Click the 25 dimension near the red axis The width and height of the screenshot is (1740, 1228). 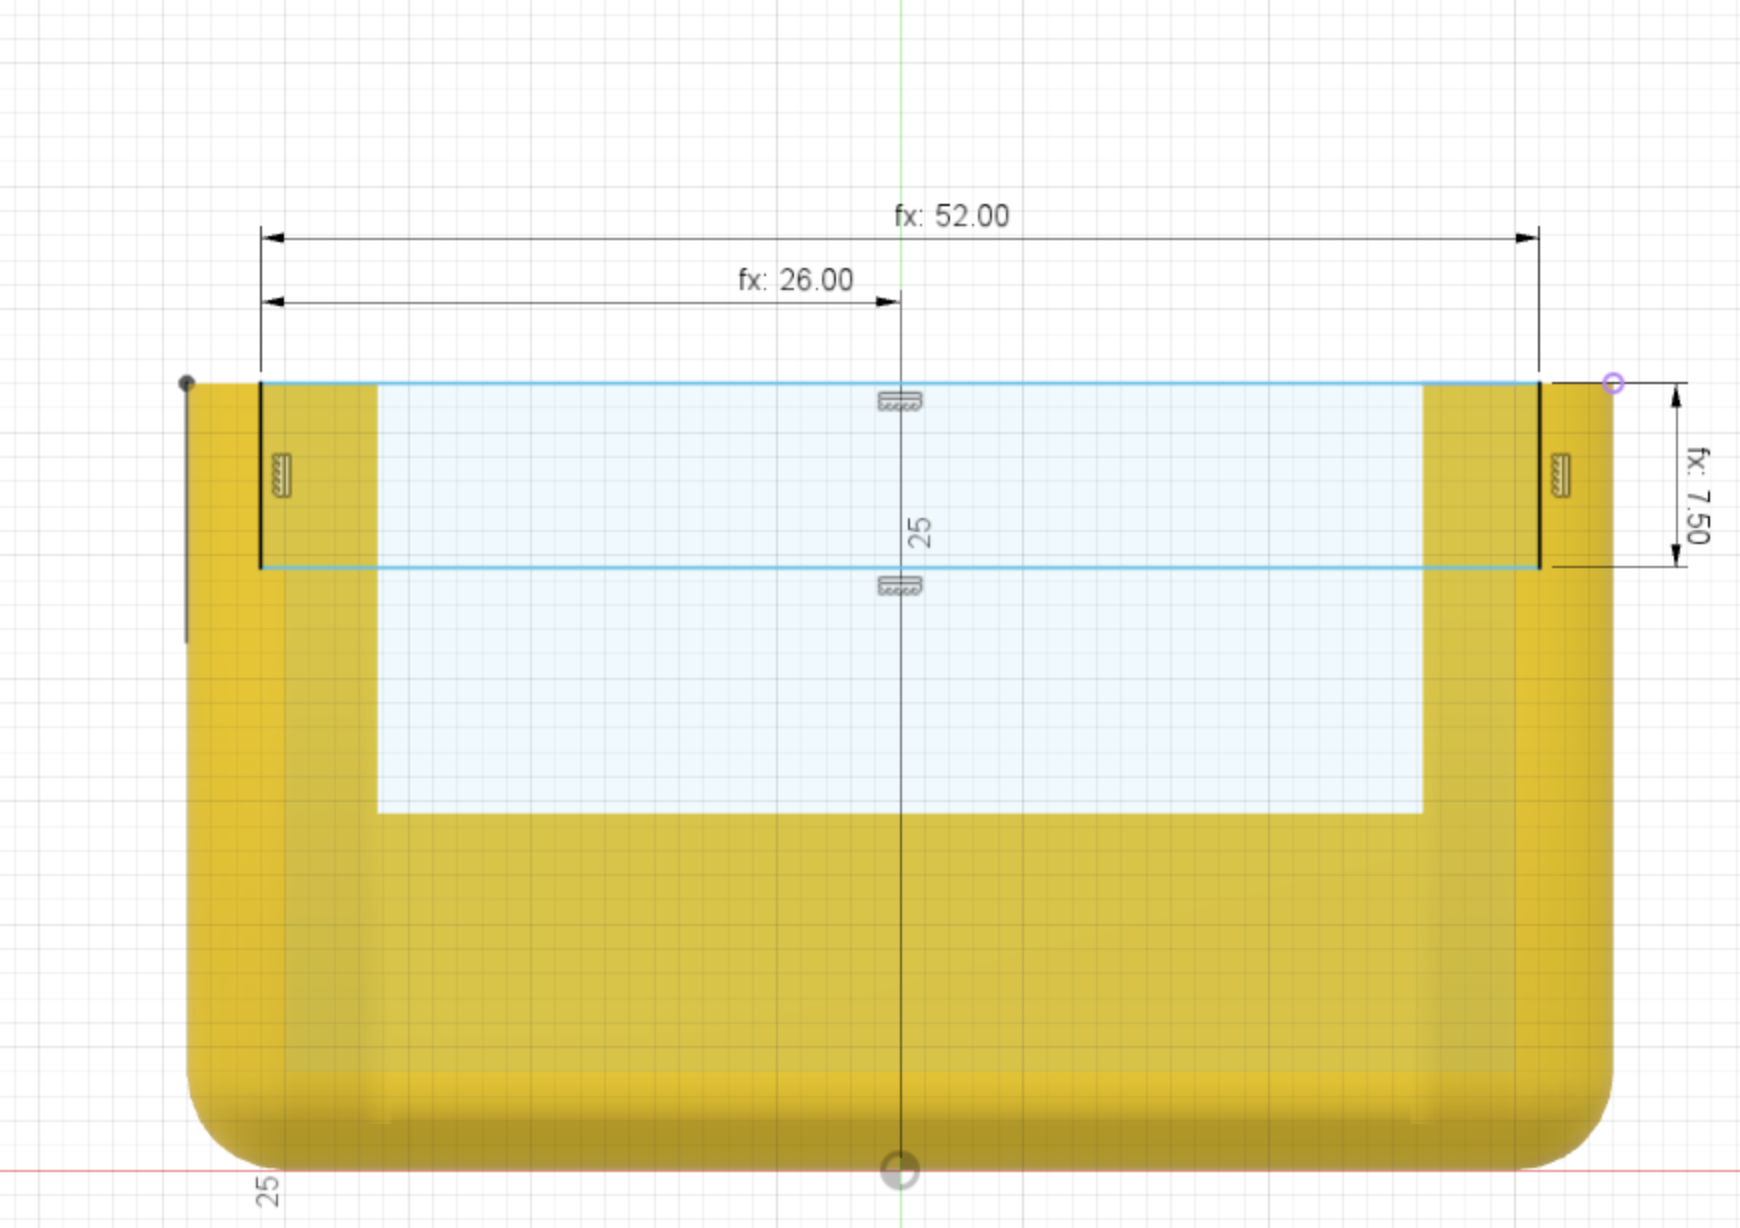[x=267, y=1191]
